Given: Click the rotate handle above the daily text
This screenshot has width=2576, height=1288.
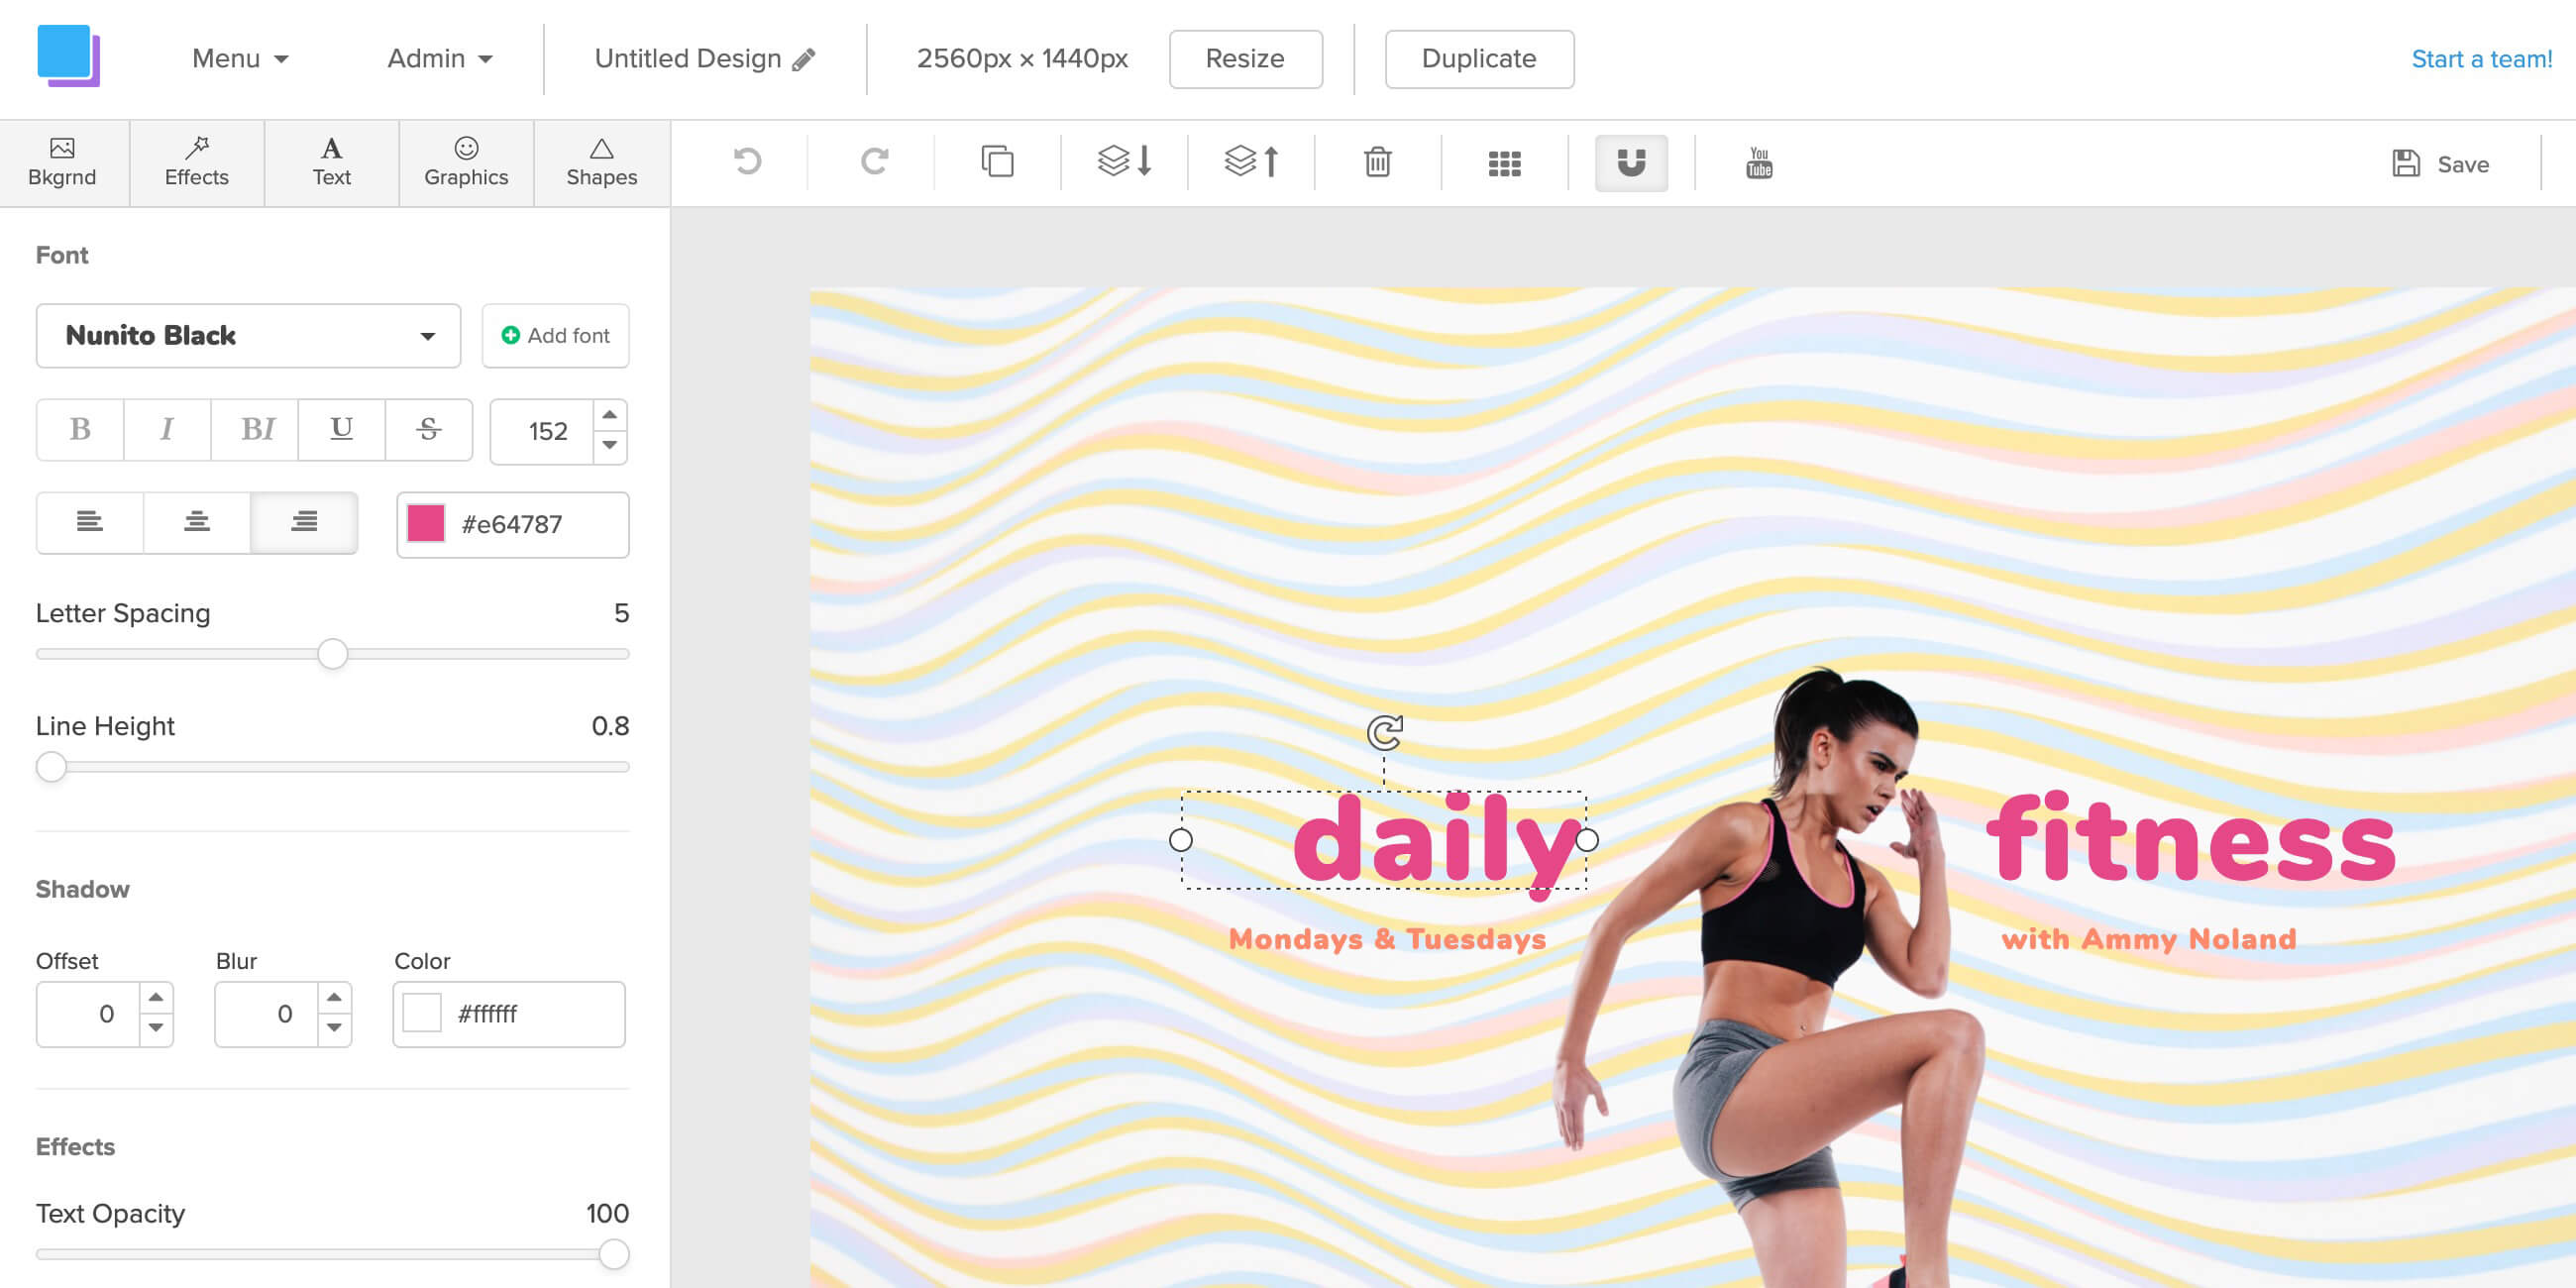Looking at the screenshot, I should pos(1384,732).
